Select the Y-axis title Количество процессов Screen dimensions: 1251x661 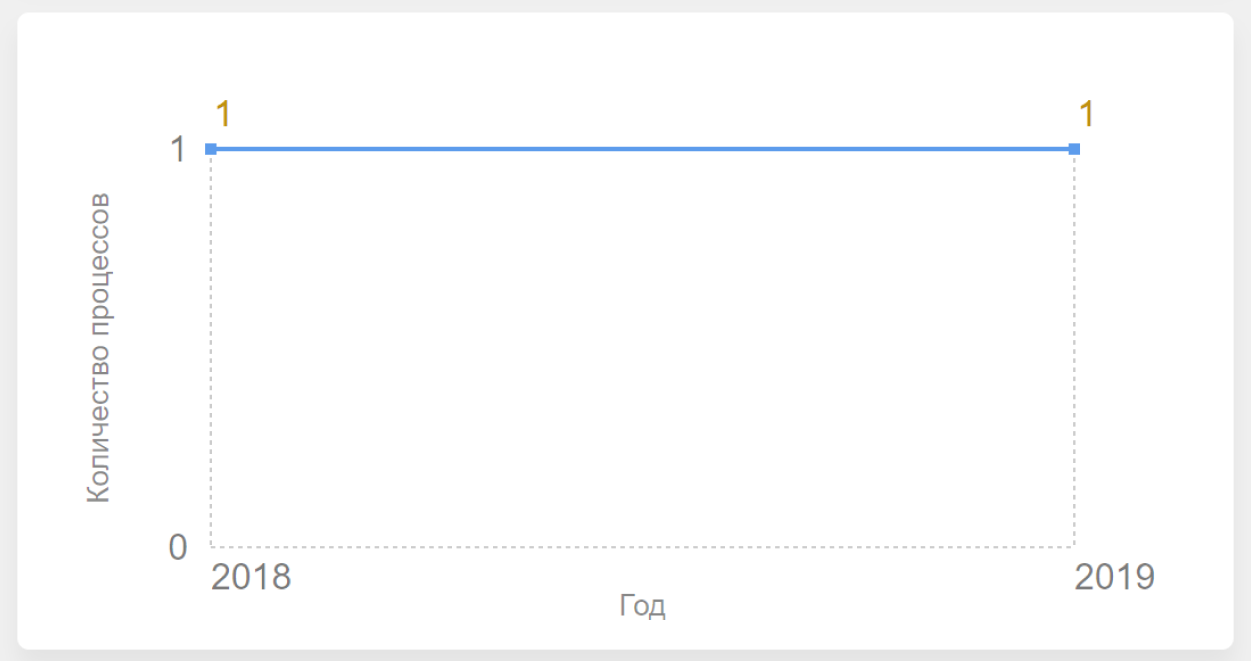(98, 347)
